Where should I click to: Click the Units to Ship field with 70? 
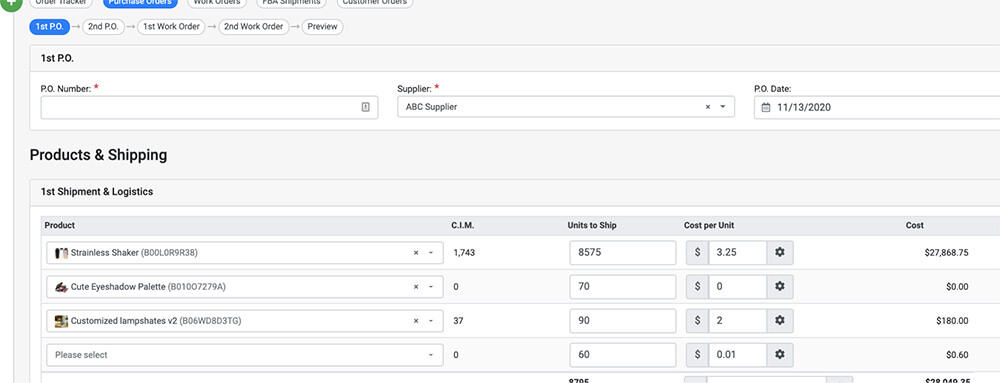coord(622,287)
